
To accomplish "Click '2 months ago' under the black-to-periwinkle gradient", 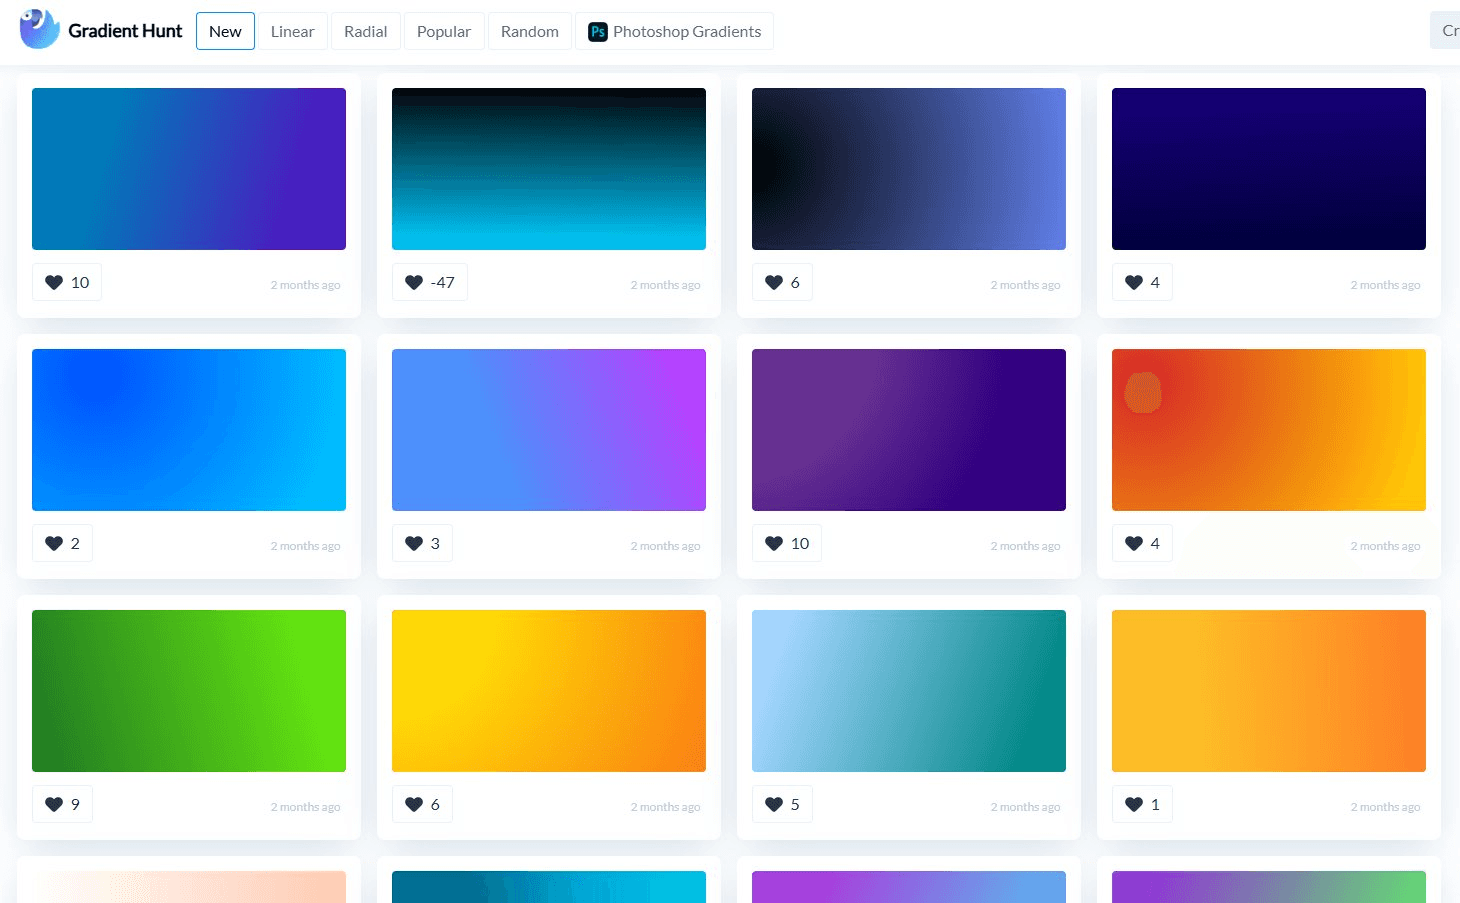I will click(1025, 285).
